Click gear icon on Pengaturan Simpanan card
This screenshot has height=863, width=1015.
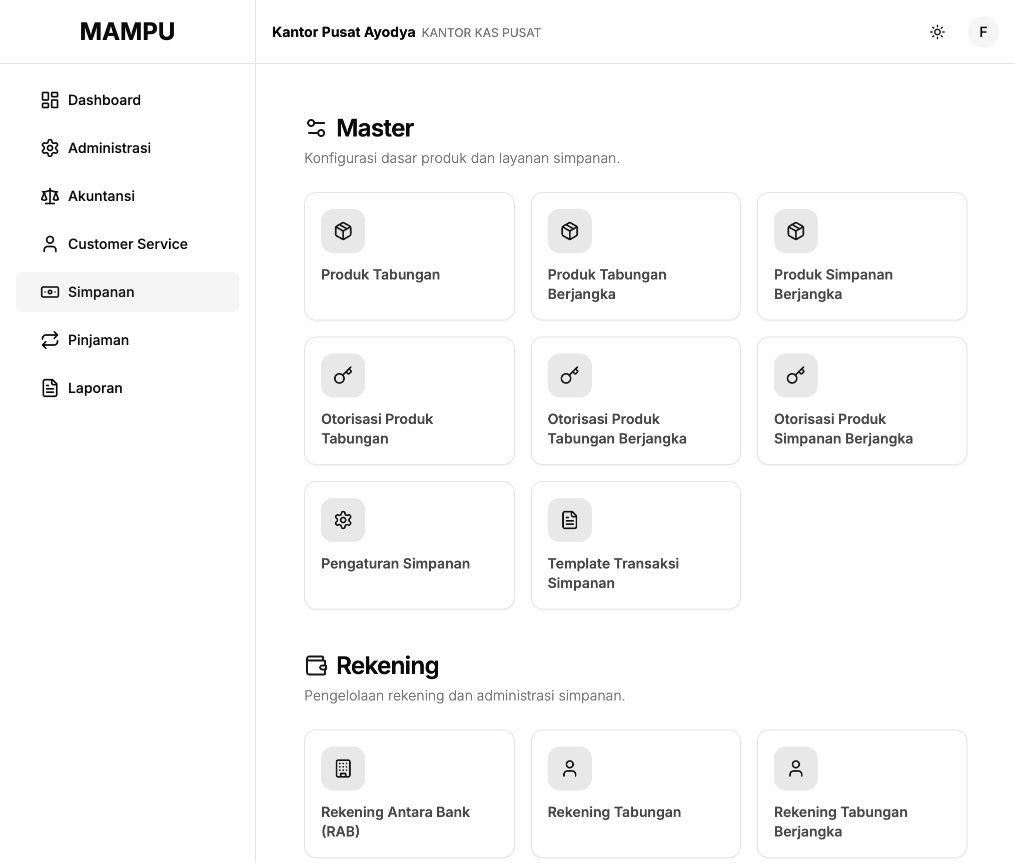point(343,520)
